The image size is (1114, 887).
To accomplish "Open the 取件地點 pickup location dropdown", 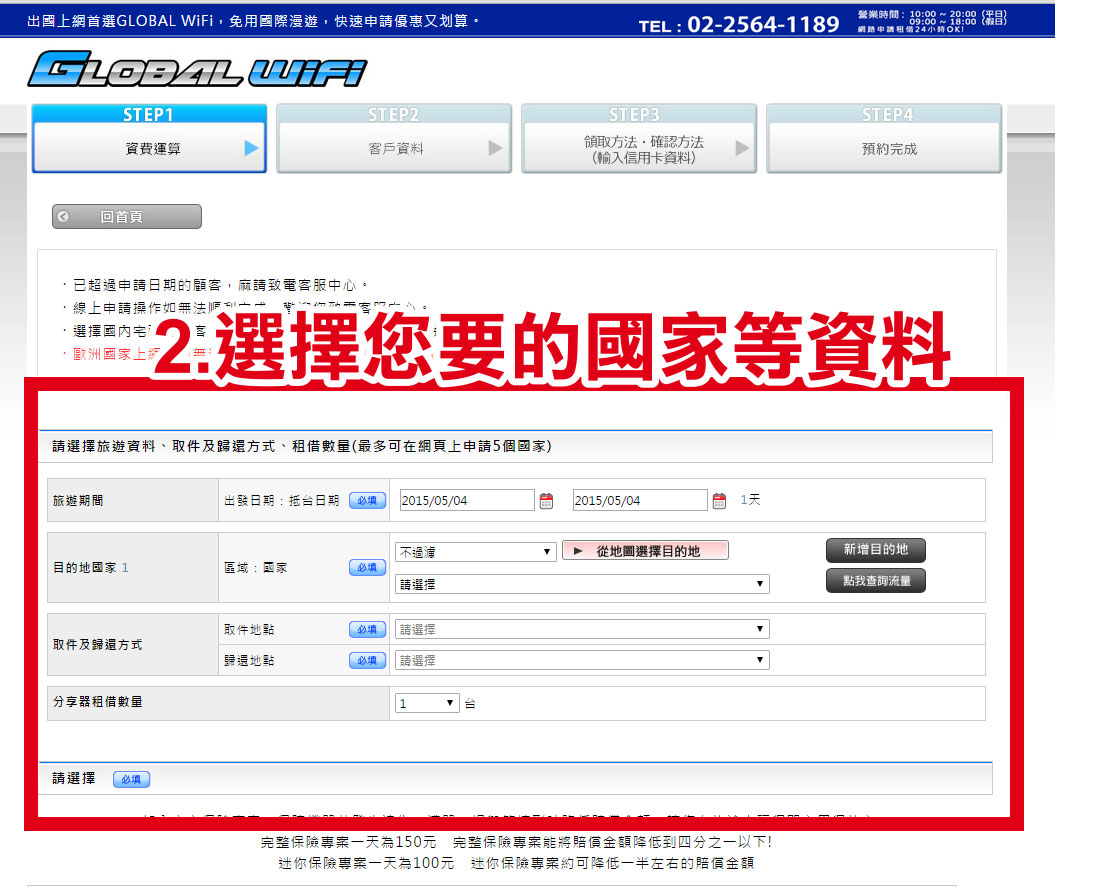I will [582, 629].
